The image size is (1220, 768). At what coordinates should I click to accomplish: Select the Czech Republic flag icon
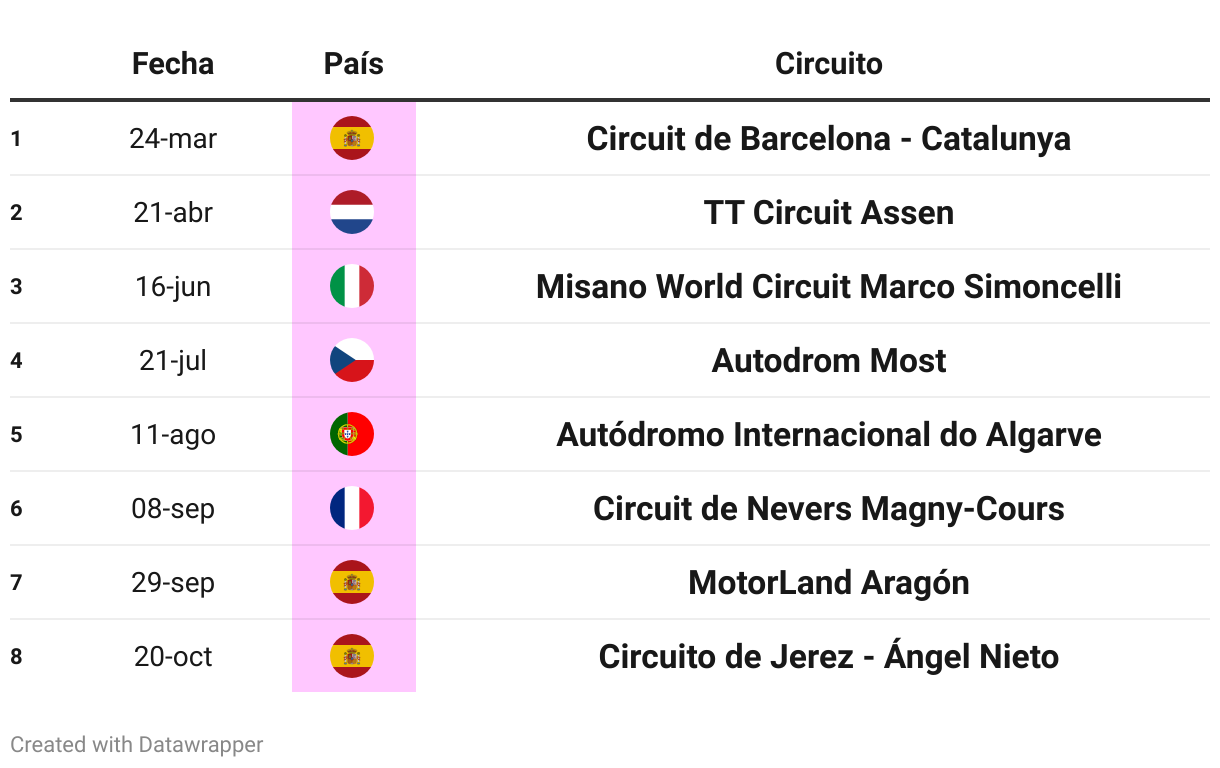352,360
